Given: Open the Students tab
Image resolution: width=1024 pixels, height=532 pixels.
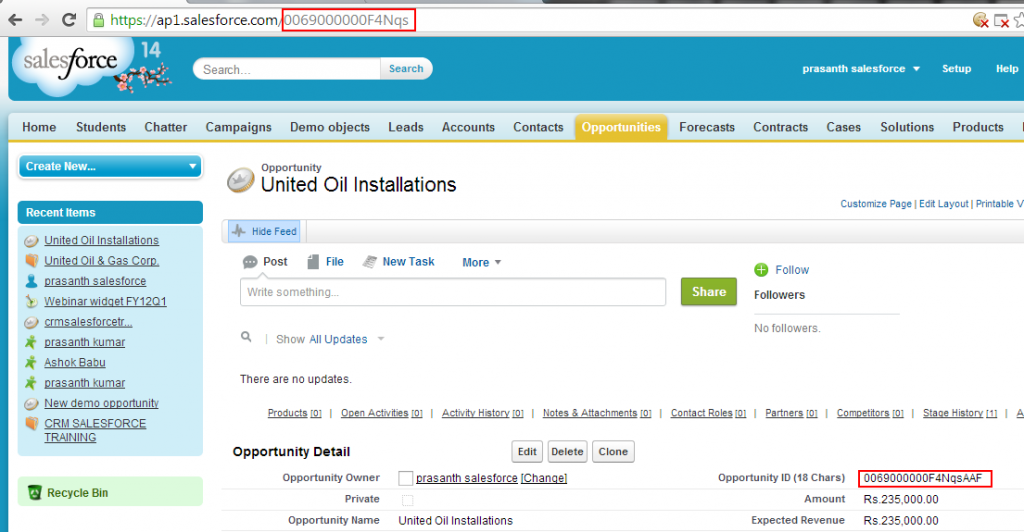Looking at the screenshot, I should [x=101, y=127].
